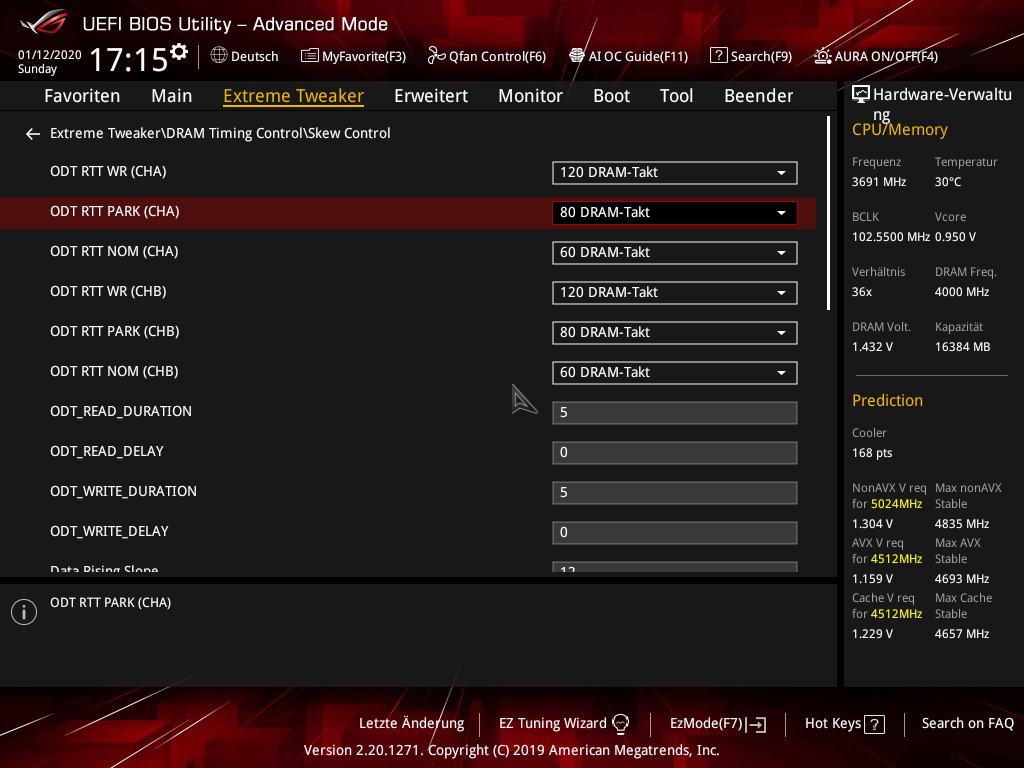Click Qfan Control(F6) label
Viewport: 1024px width, 768px height.
click(x=497, y=56)
